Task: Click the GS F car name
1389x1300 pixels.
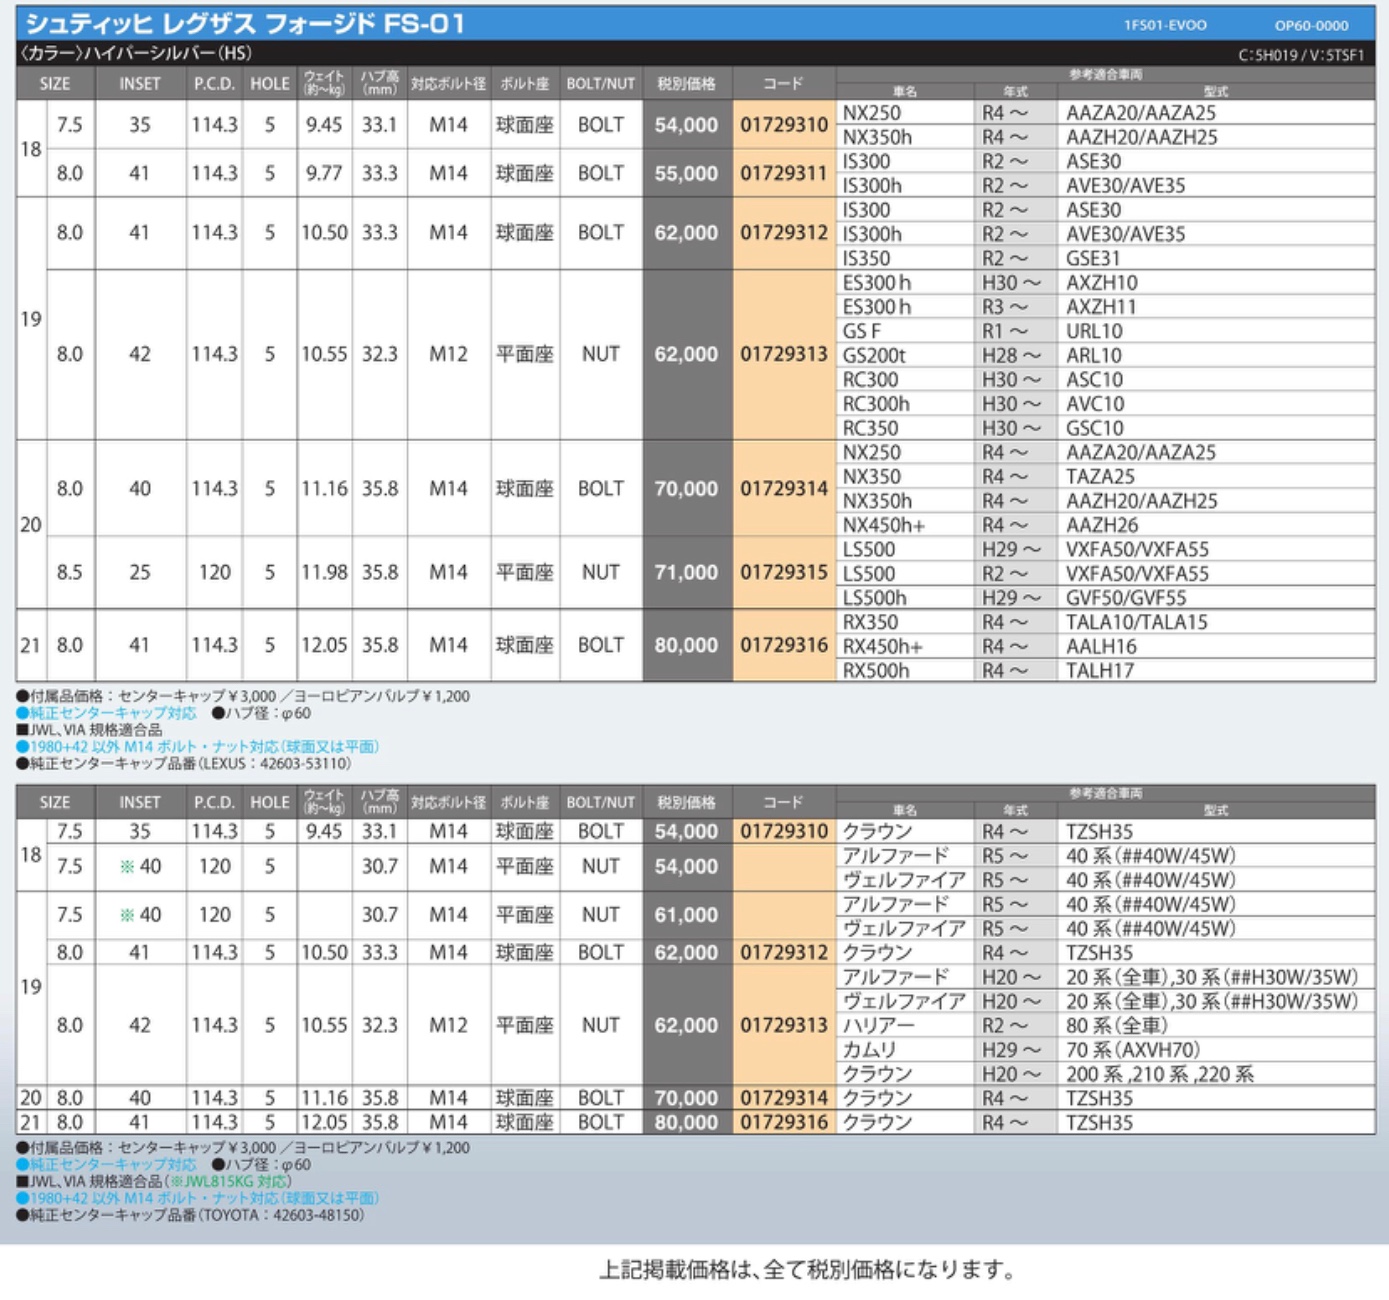Action: pos(862,331)
